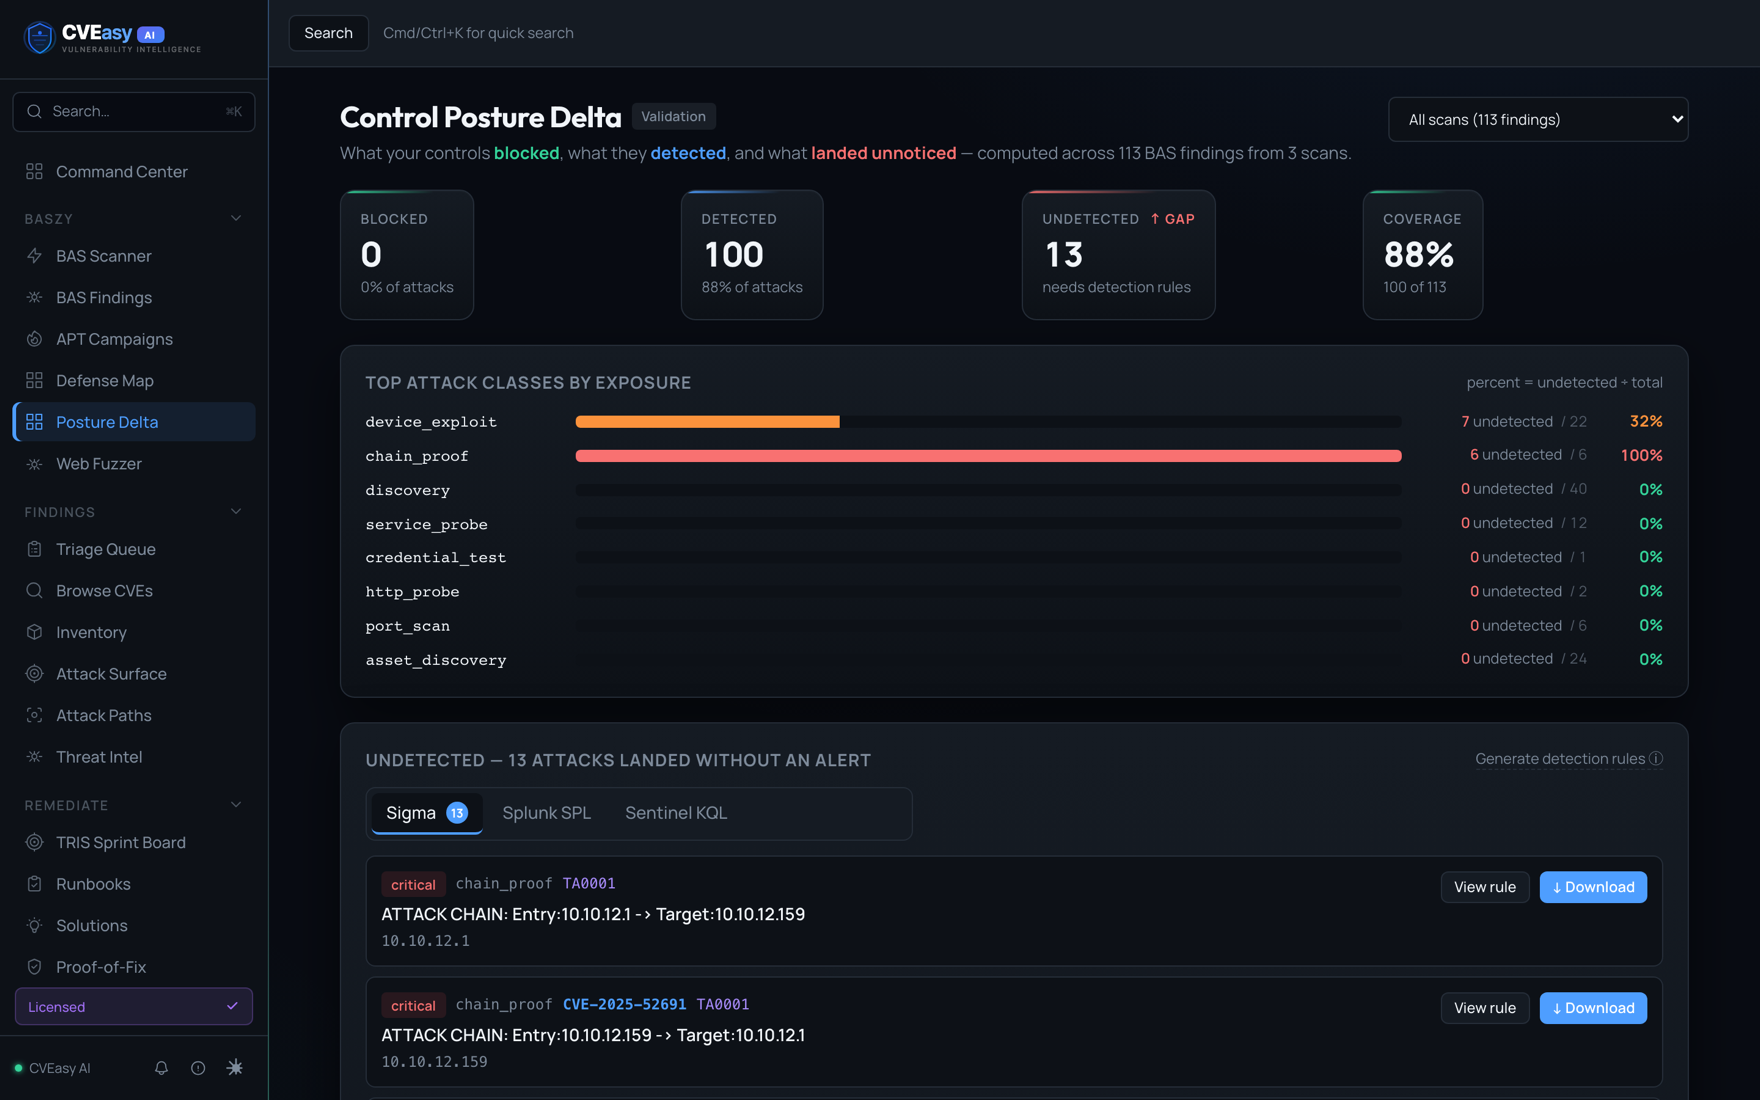Image resolution: width=1760 pixels, height=1100 pixels.
Task: Click the Proof-of-Fix shield icon
Action: 34,967
